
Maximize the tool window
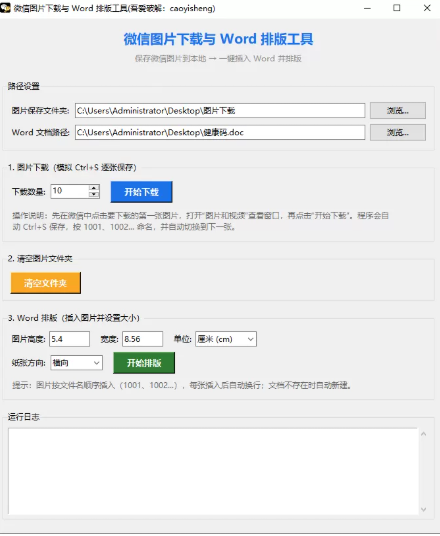pyautogui.click(x=397, y=8)
